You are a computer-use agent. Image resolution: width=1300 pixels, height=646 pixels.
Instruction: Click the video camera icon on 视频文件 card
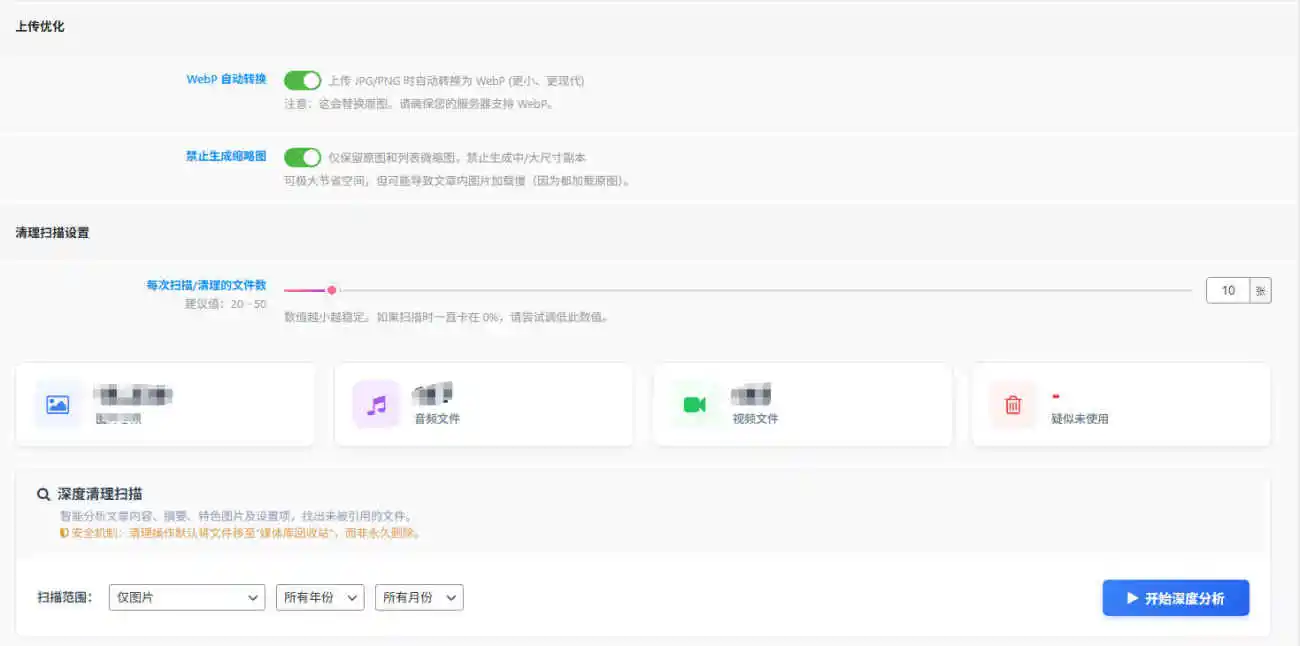click(695, 404)
